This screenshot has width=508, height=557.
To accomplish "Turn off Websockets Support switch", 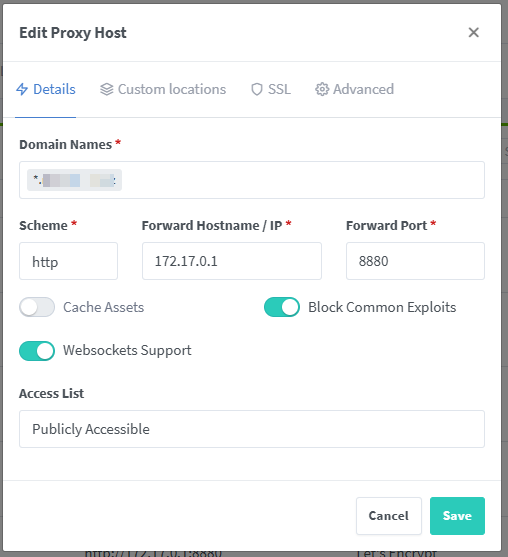I will coord(37,351).
